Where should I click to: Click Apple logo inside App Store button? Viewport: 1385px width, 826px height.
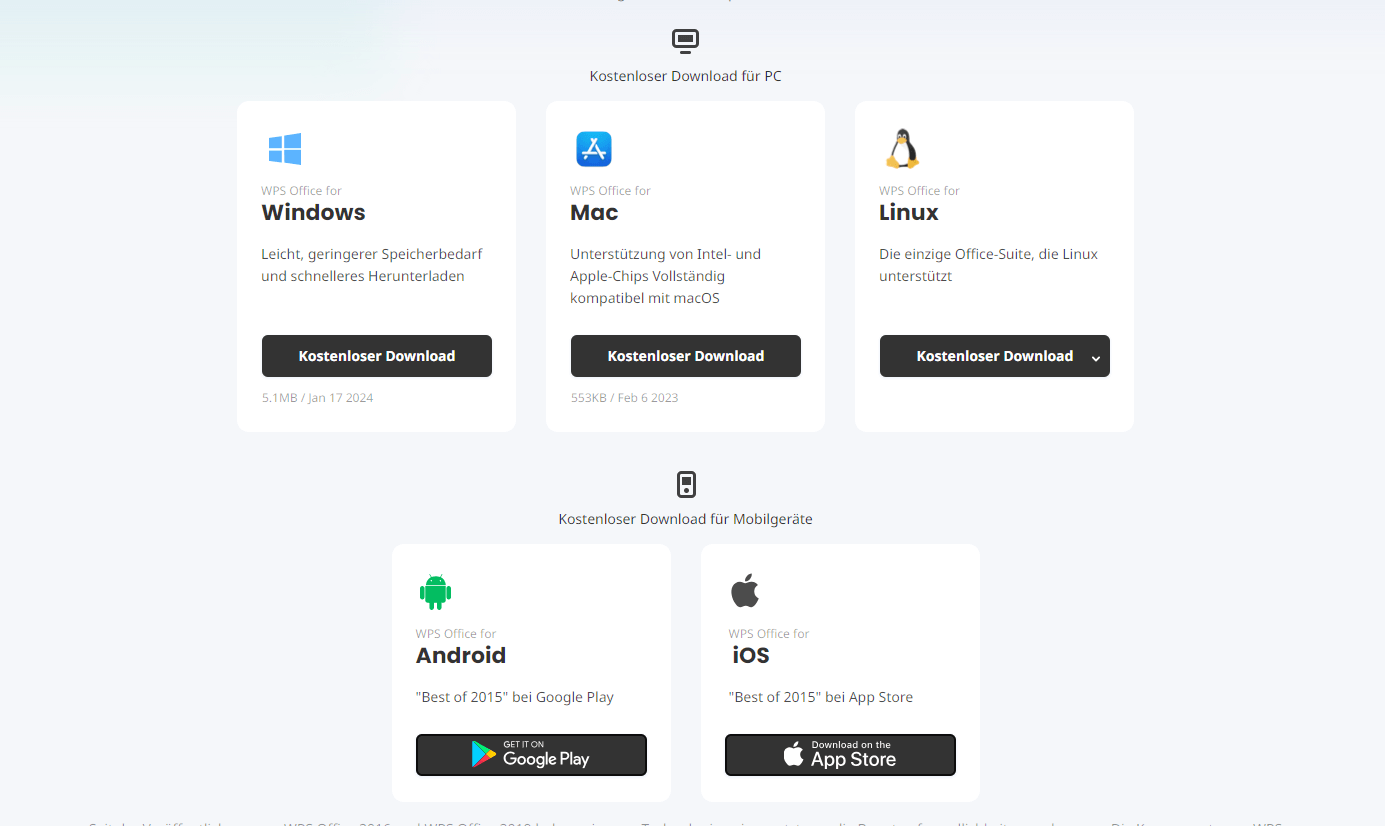click(x=793, y=755)
